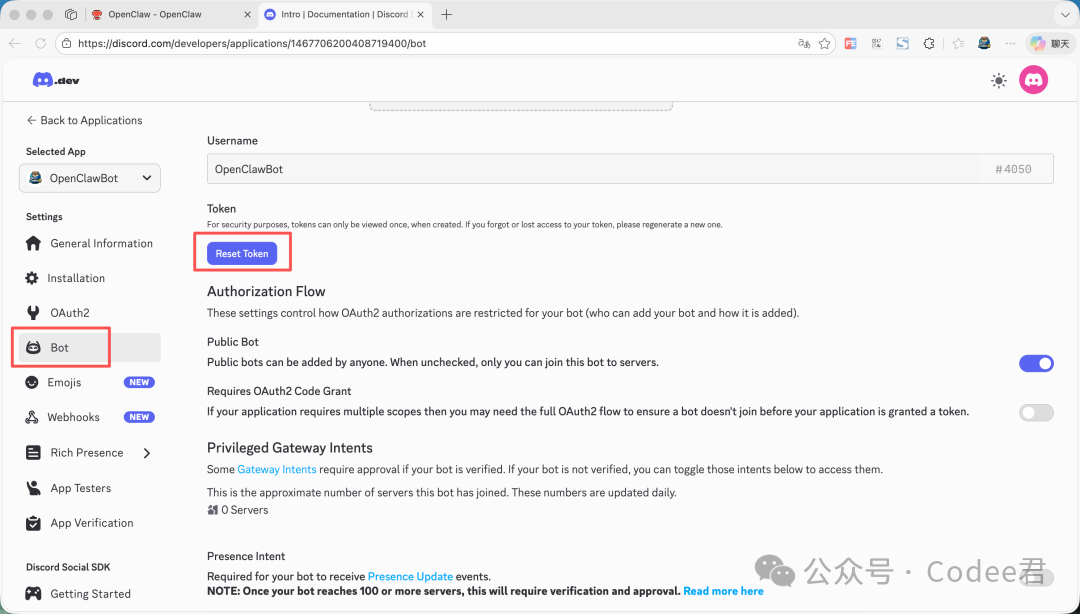Expand Rich Presence submenu chevron
1080x614 pixels.
[x=147, y=453]
